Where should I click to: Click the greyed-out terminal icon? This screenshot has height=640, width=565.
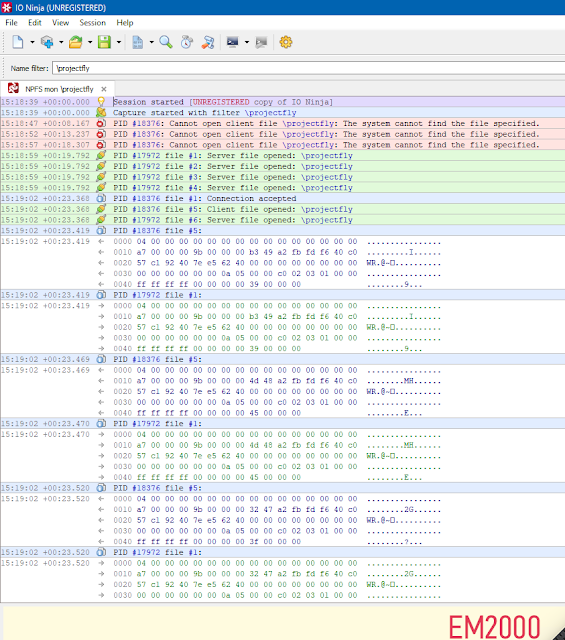click(261, 42)
